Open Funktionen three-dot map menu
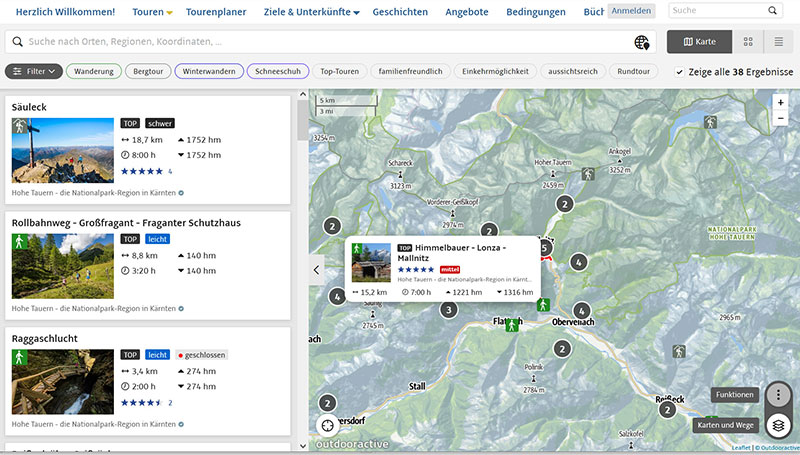 pos(778,394)
